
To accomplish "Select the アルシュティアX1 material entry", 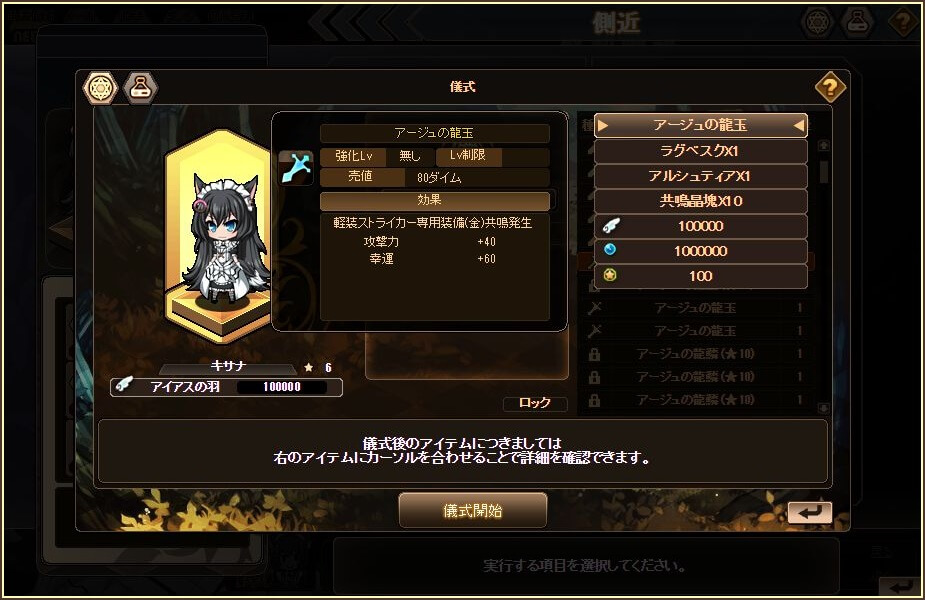I will click(x=700, y=176).
